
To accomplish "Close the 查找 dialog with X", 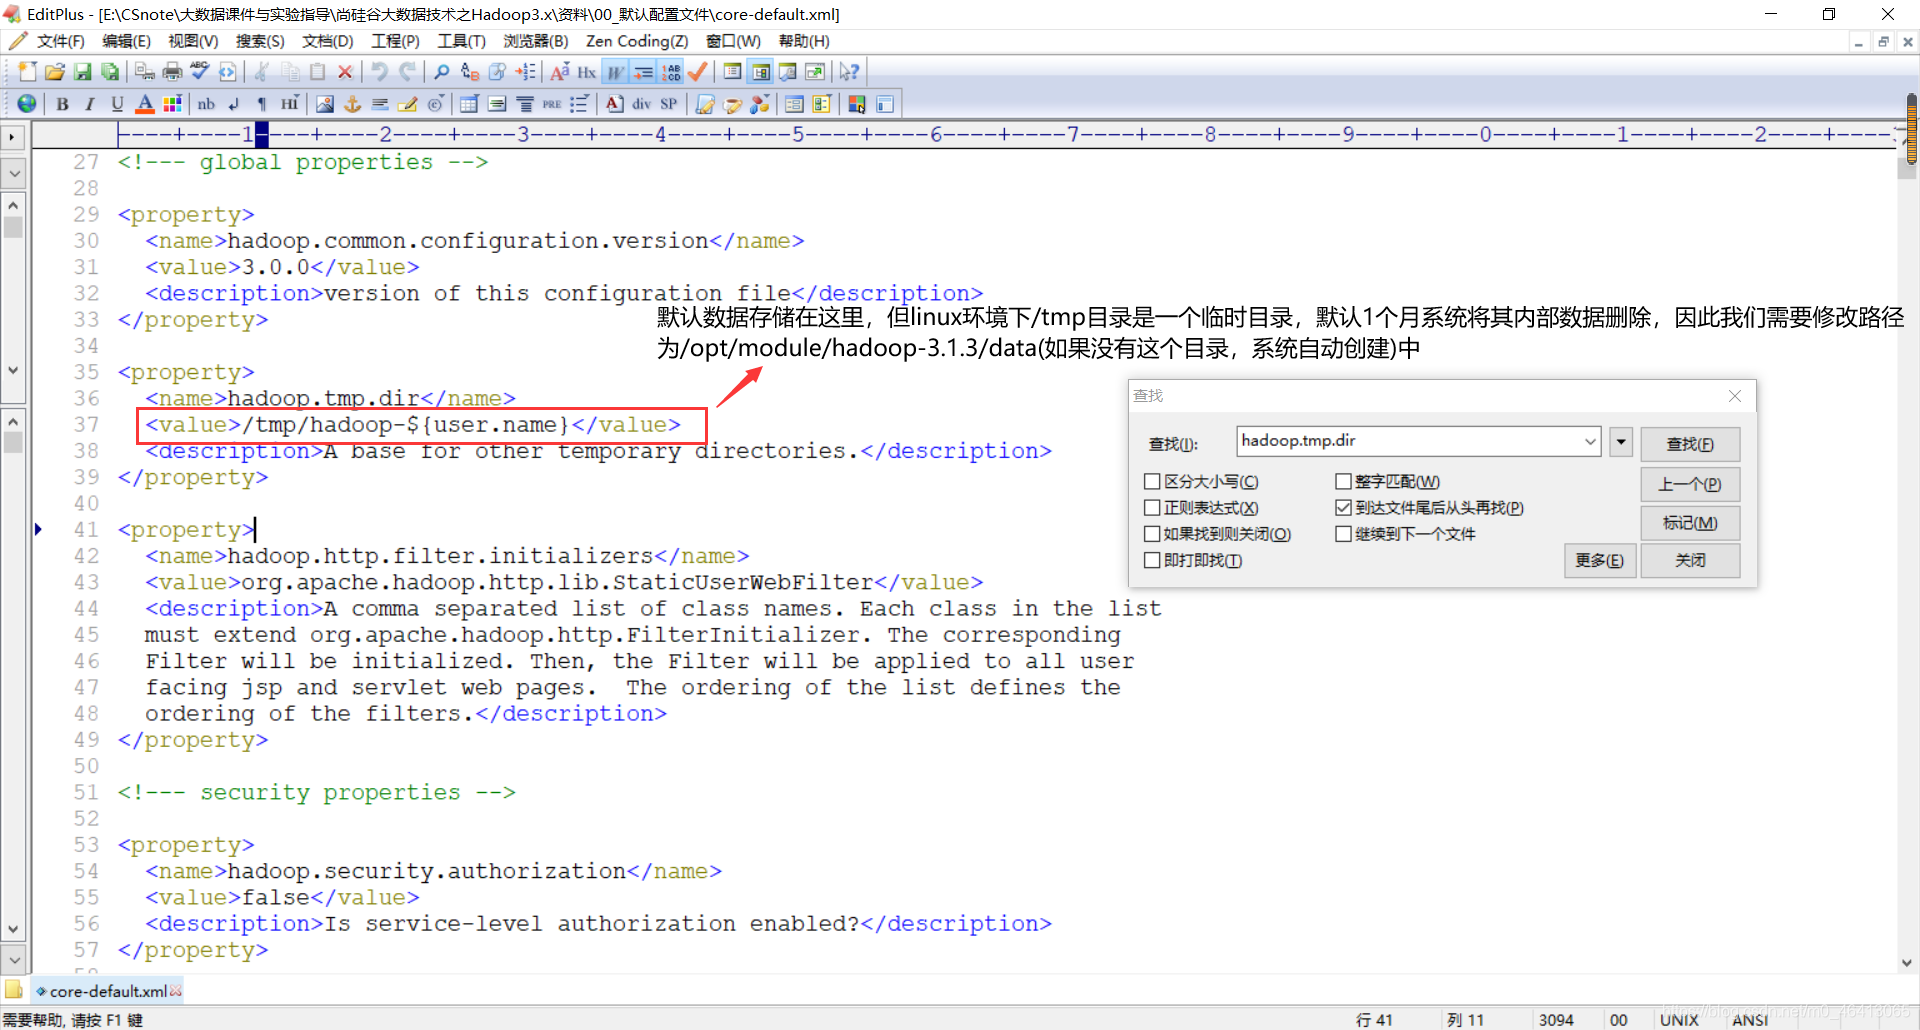I will [x=1735, y=396].
